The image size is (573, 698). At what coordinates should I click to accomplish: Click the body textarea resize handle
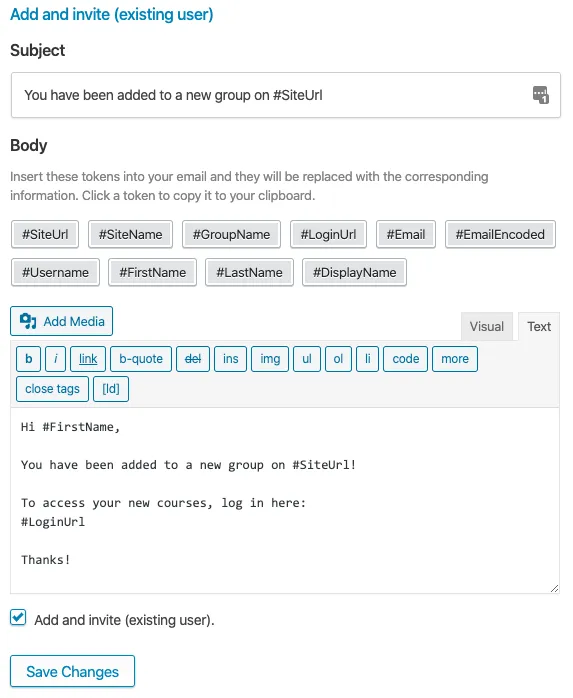pyautogui.click(x=554, y=588)
